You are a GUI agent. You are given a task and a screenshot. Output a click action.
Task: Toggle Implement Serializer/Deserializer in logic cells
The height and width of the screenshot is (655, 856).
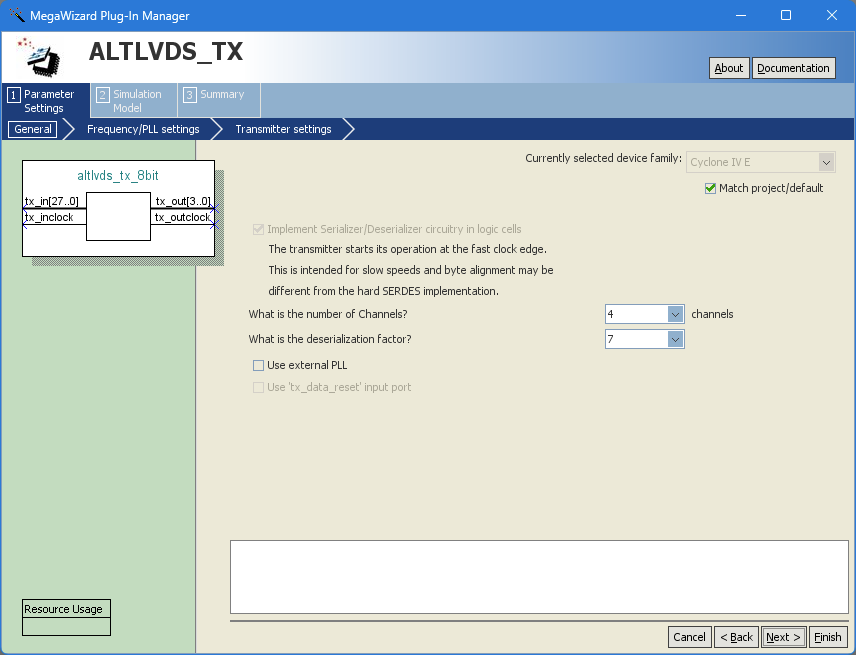[258, 229]
